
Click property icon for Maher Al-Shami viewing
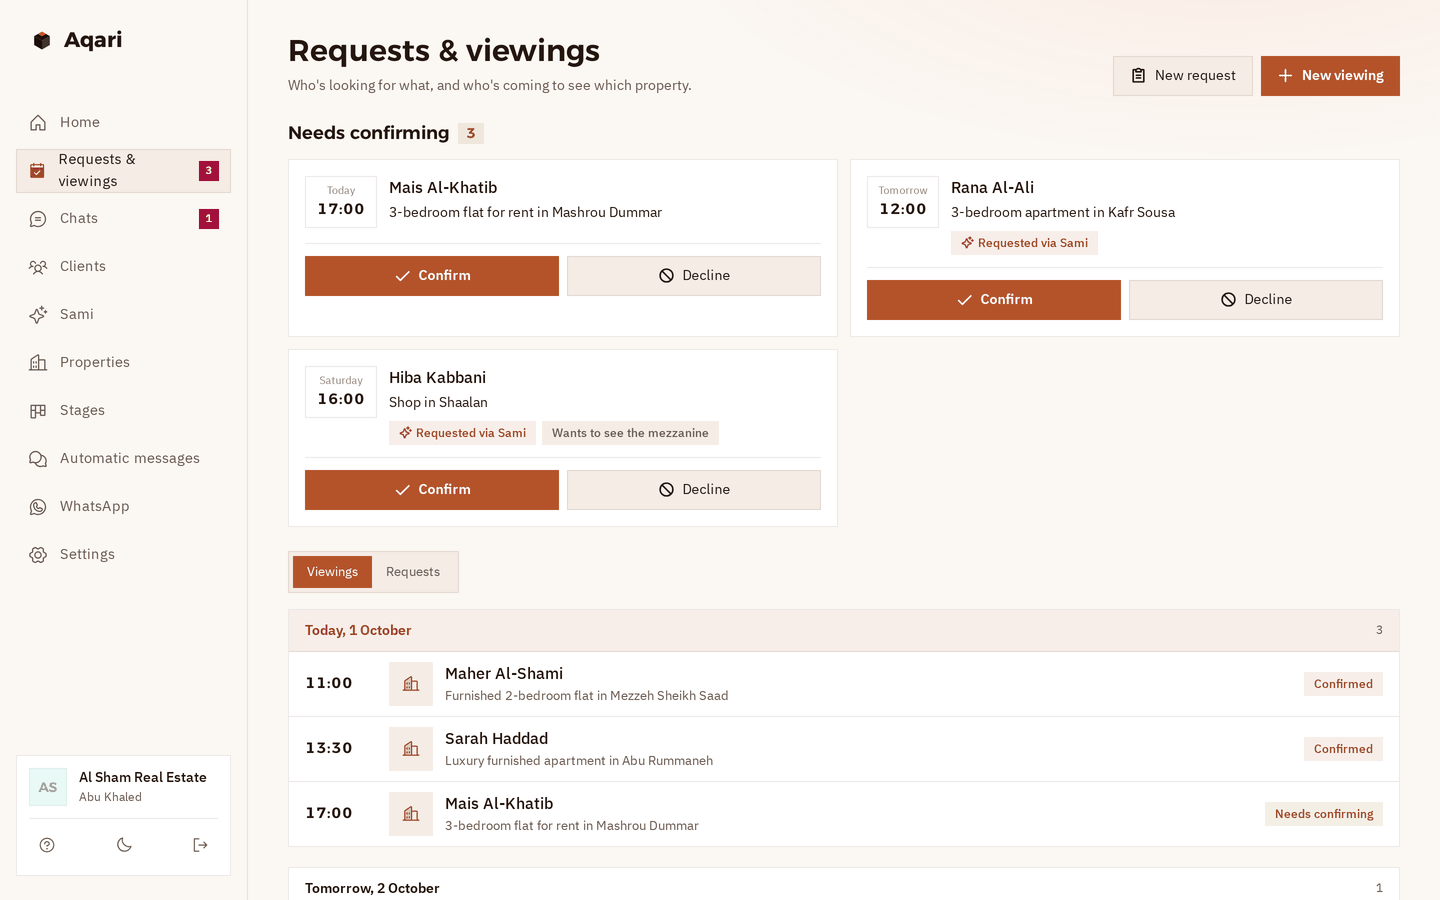411,684
